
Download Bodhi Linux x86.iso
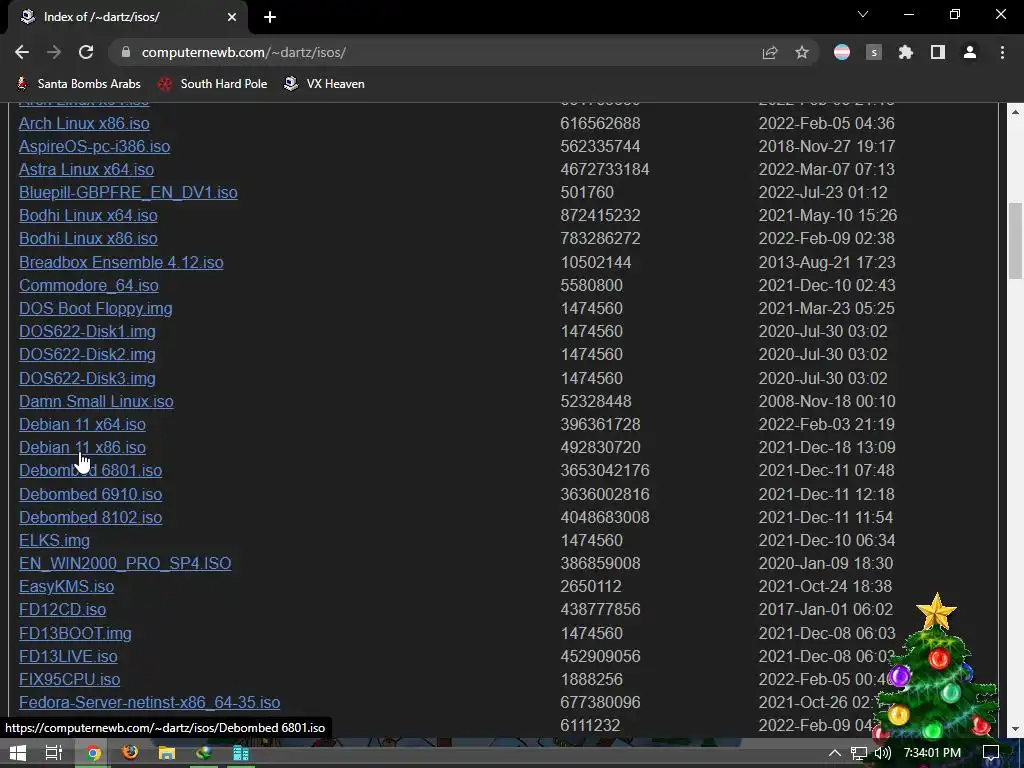pyautogui.click(x=88, y=238)
